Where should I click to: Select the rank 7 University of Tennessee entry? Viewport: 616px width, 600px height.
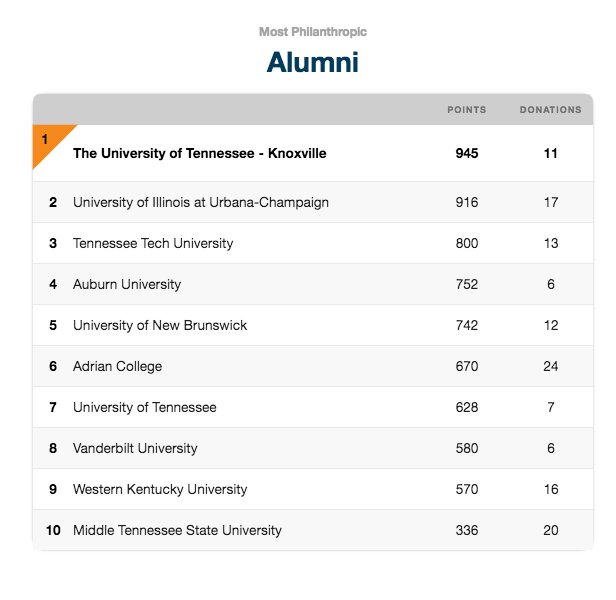pyautogui.click(x=313, y=407)
